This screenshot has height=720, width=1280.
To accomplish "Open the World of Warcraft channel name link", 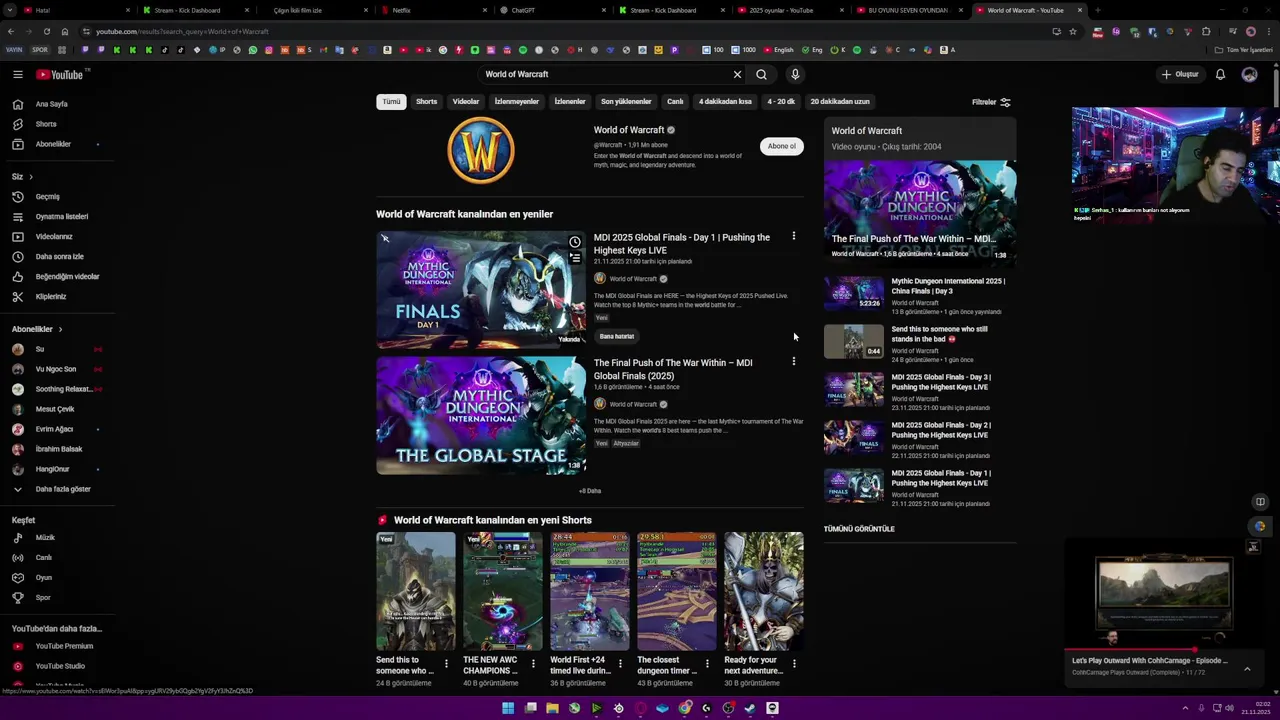I will click(x=629, y=130).
